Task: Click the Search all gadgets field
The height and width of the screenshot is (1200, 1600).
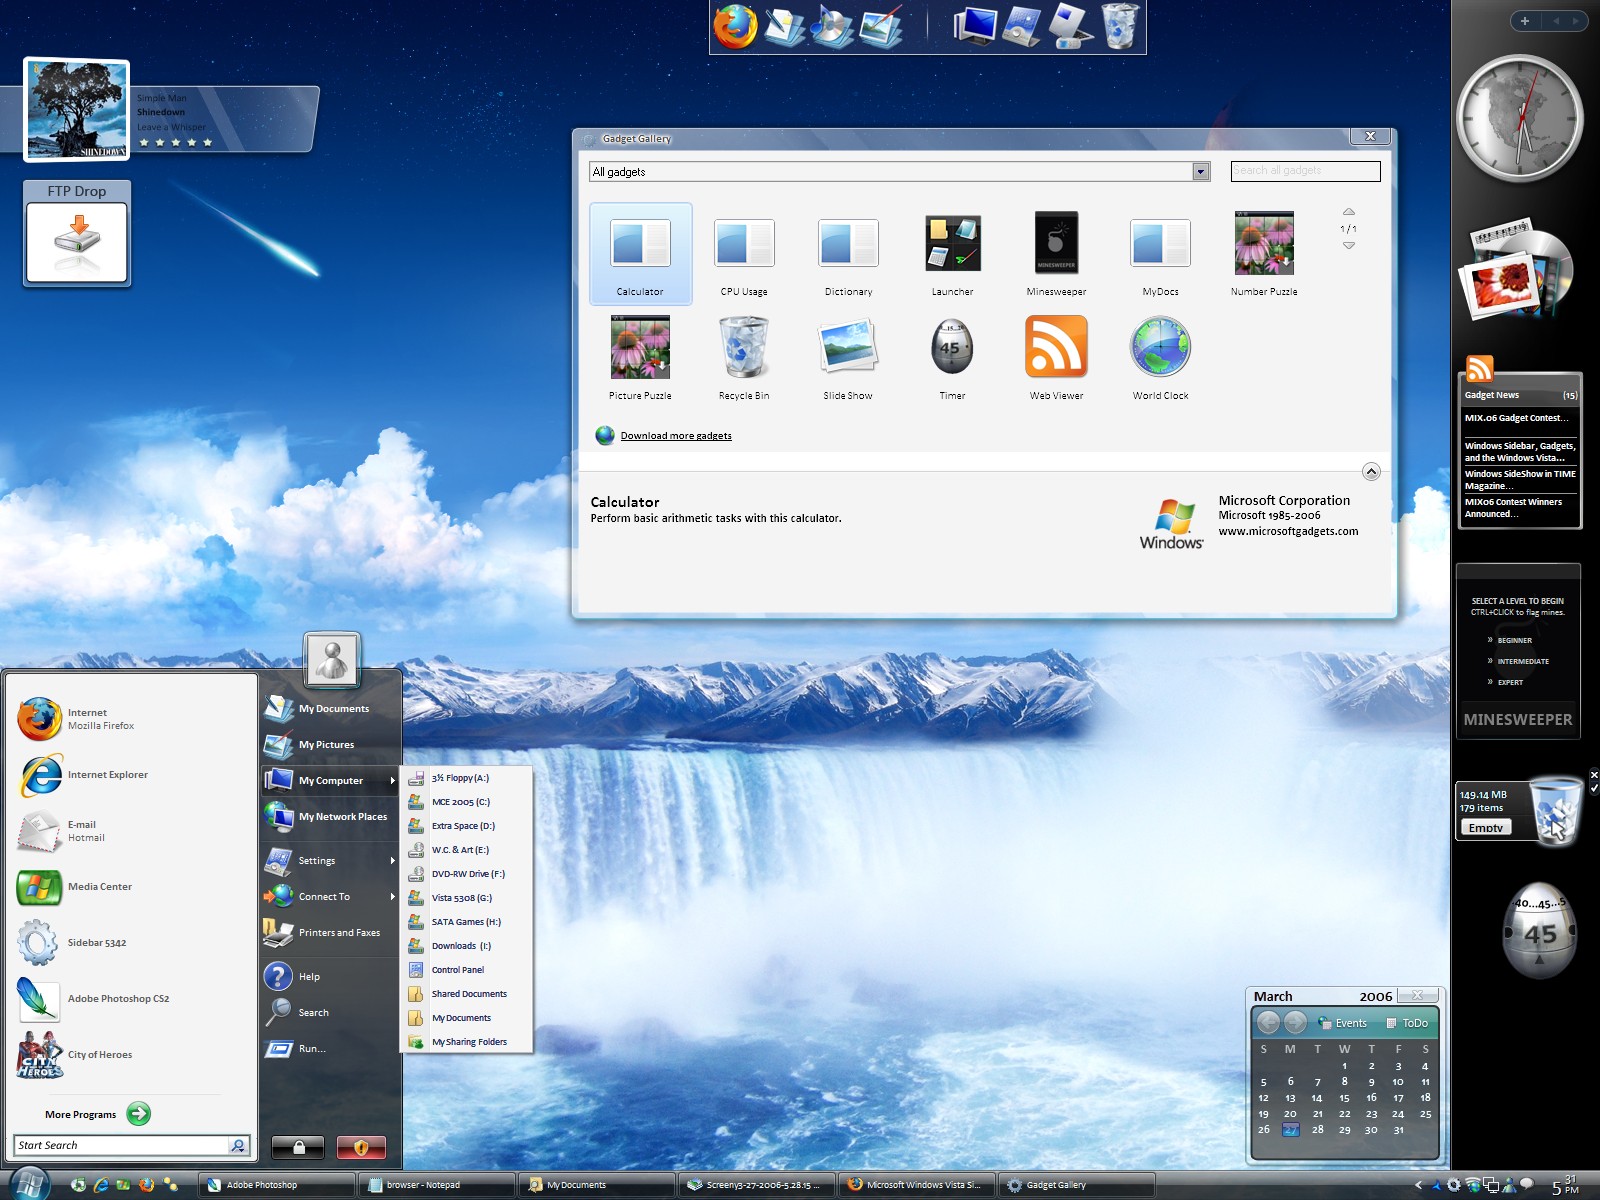Action: pos(1305,171)
